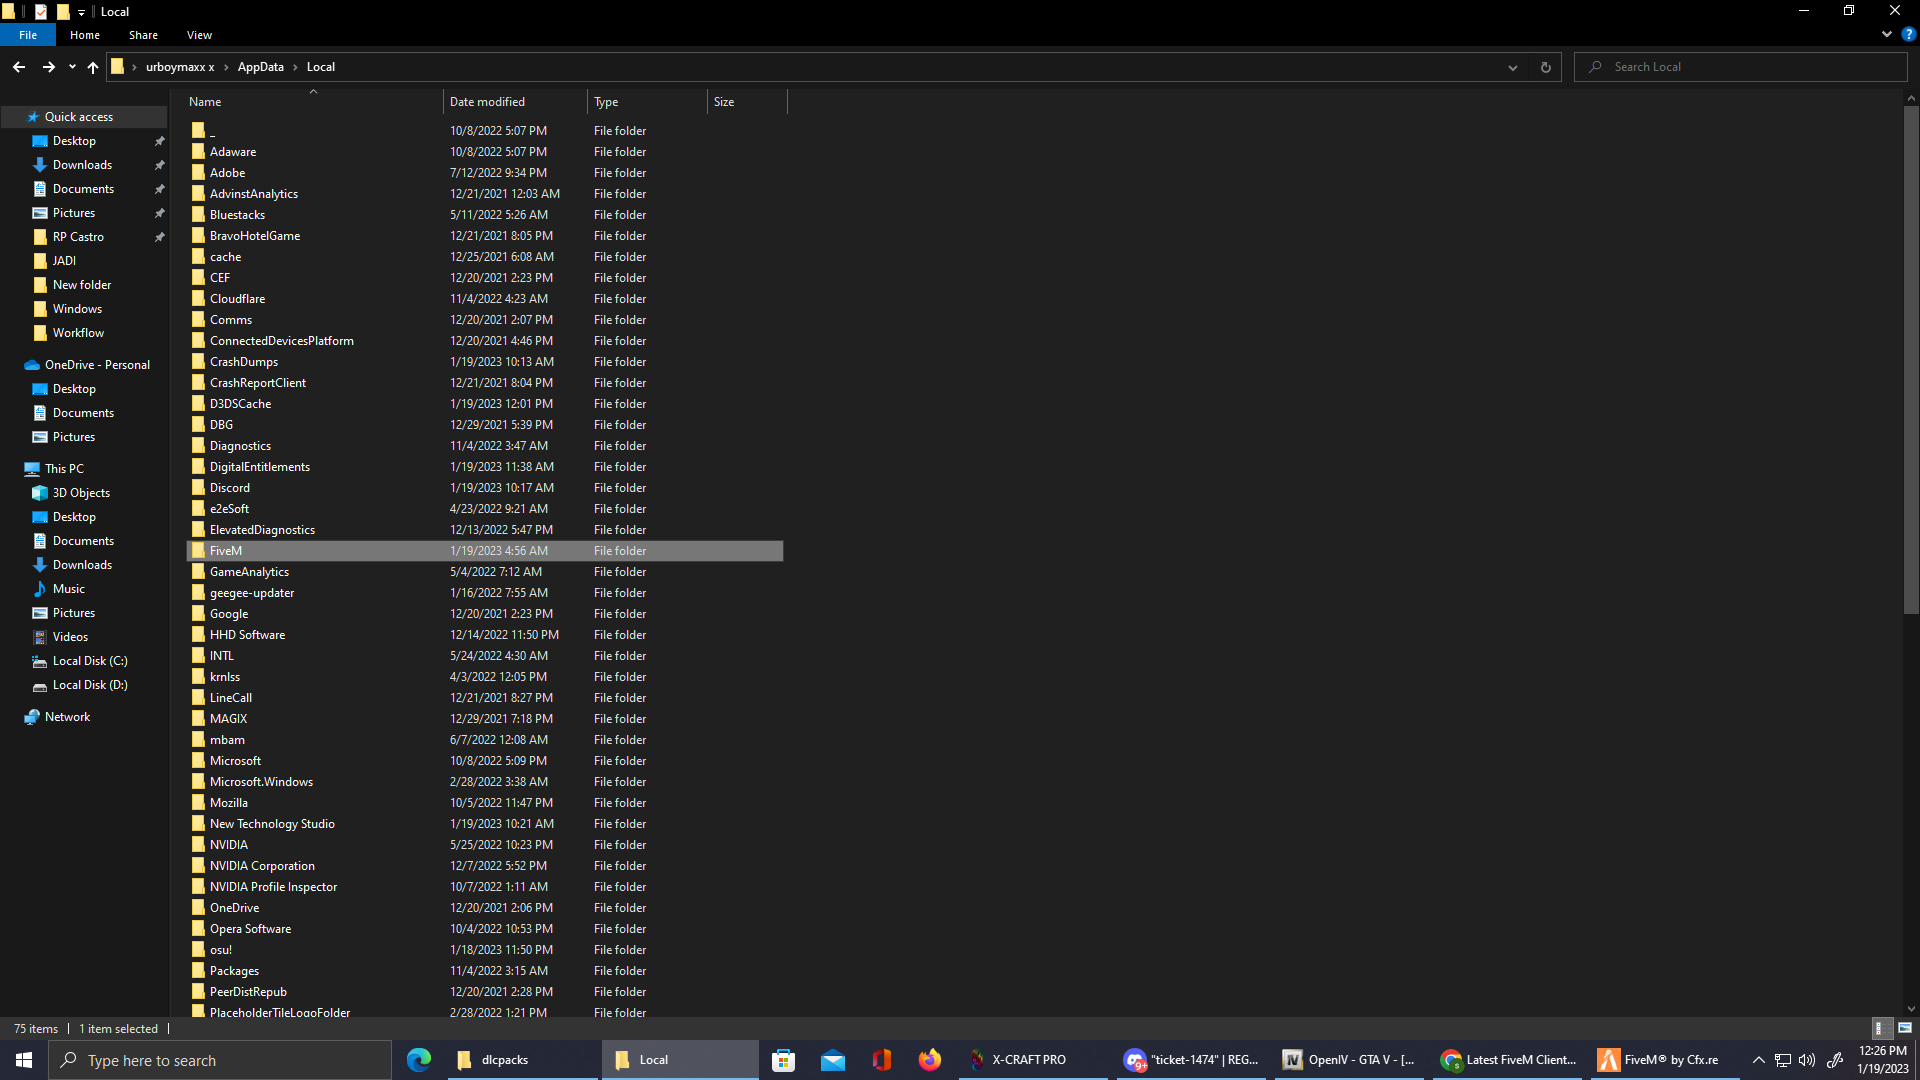Unpin Pictures from Quick access

pos(160,212)
